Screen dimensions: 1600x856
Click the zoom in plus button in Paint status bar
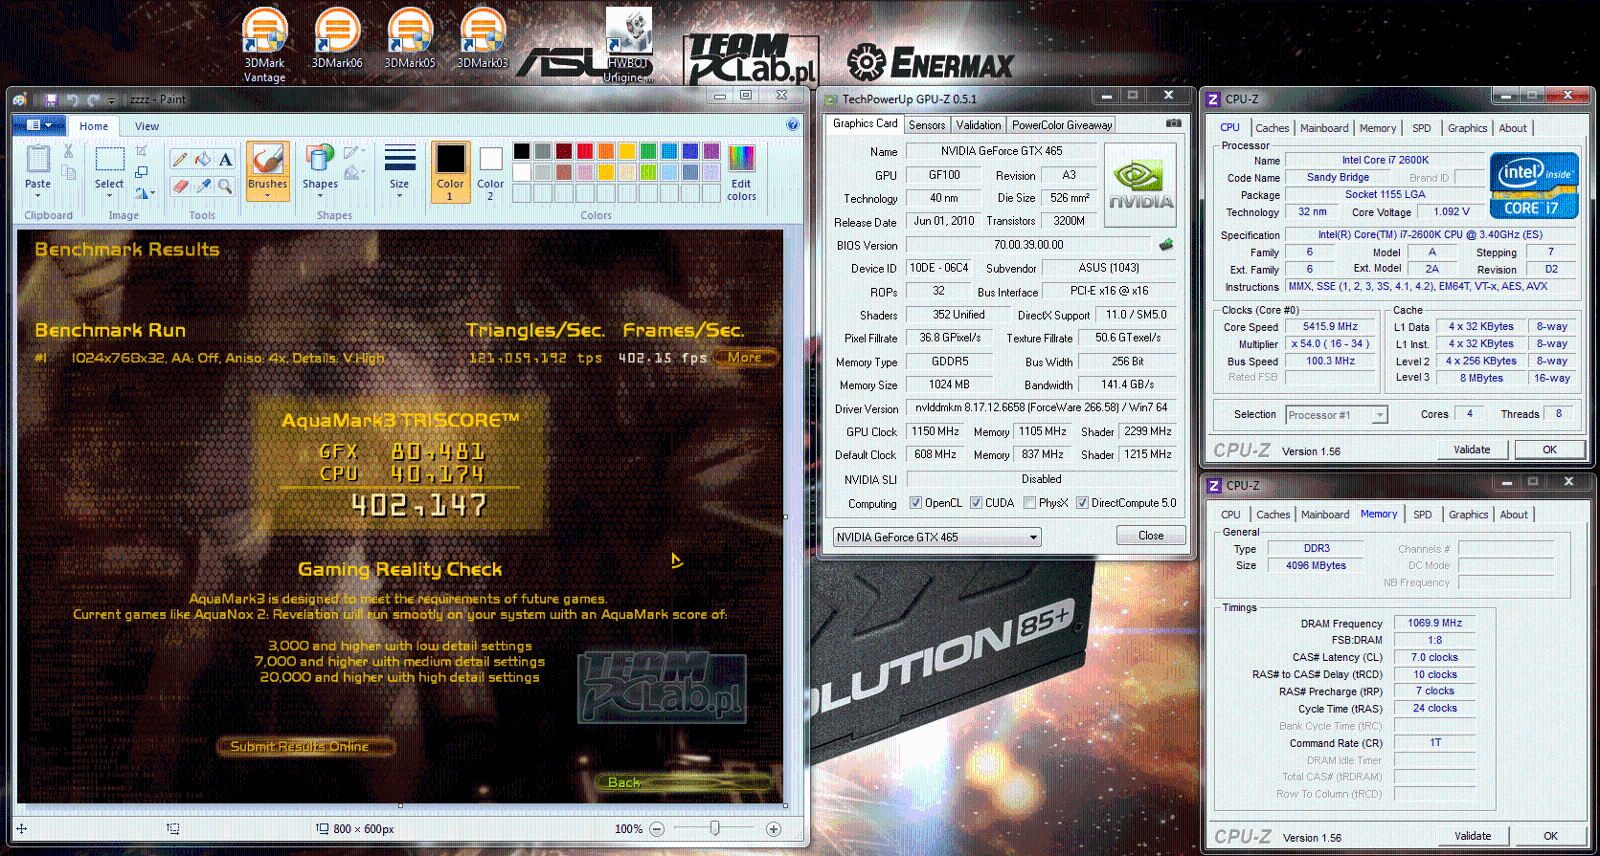point(773,829)
